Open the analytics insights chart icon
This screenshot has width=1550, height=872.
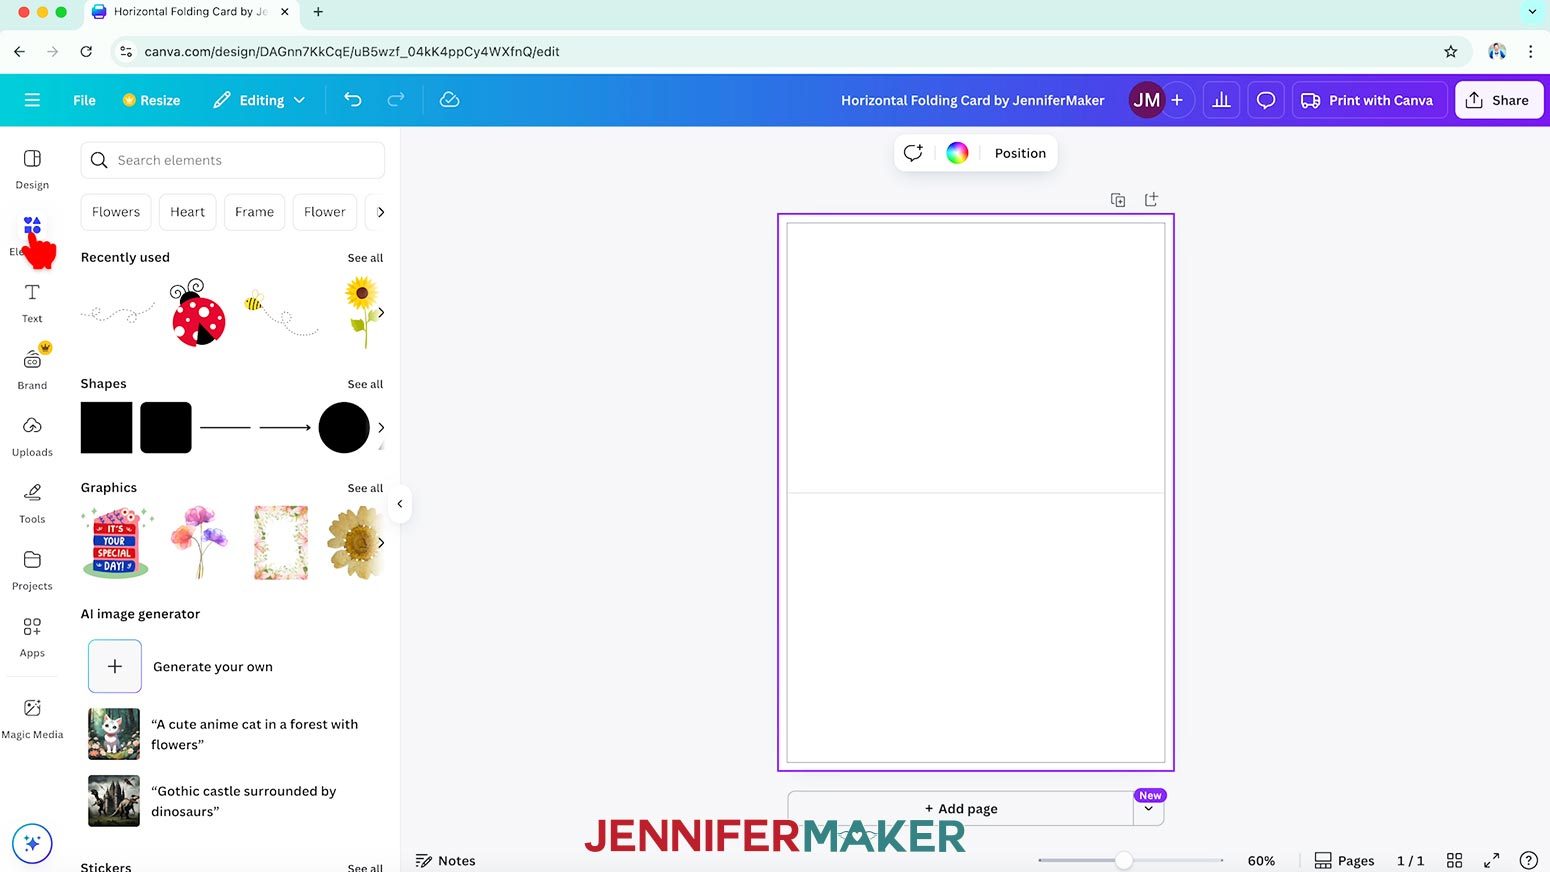tap(1221, 100)
